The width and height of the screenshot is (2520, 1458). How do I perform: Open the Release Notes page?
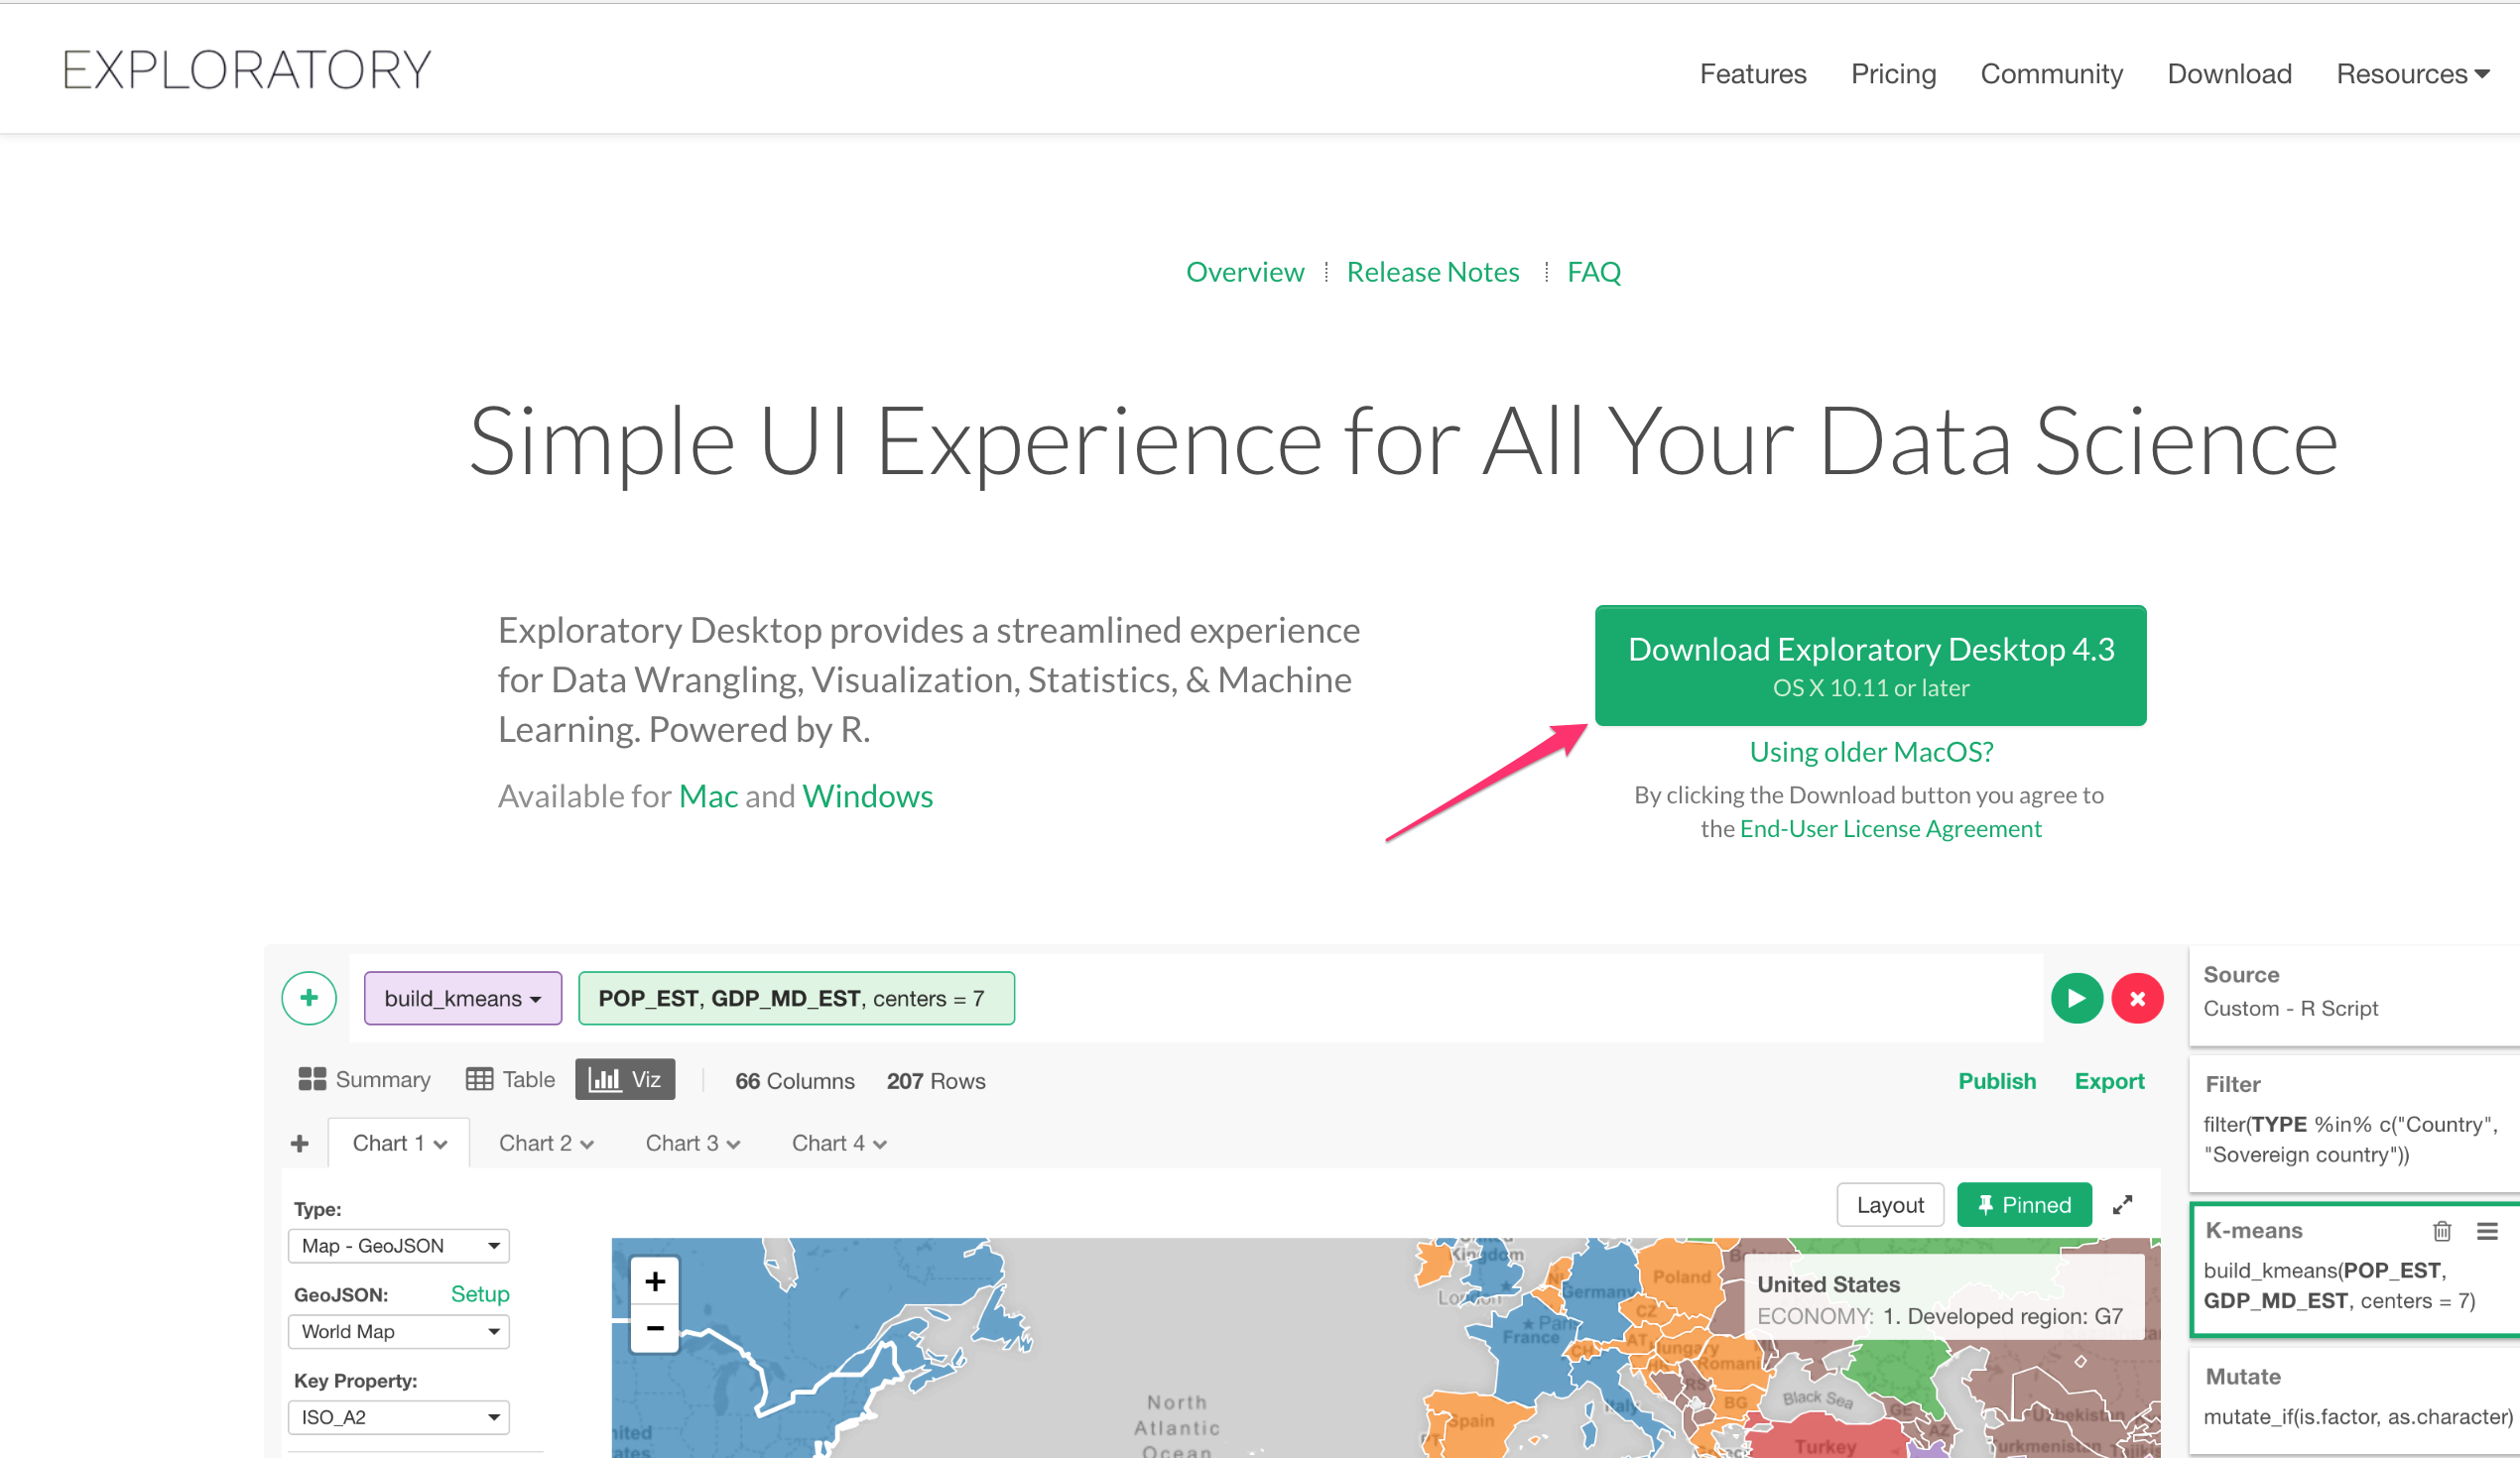point(1433,272)
